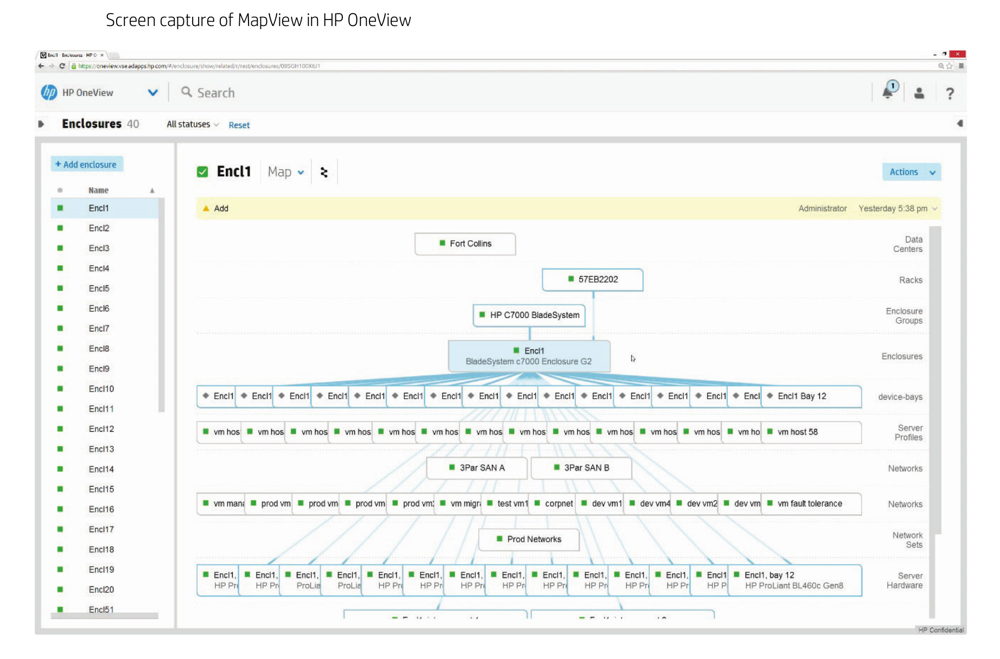Image resolution: width=1000 pixels, height=659 pixels.
Task: Click the status column header dot
Action: click(x=60, y=190)
